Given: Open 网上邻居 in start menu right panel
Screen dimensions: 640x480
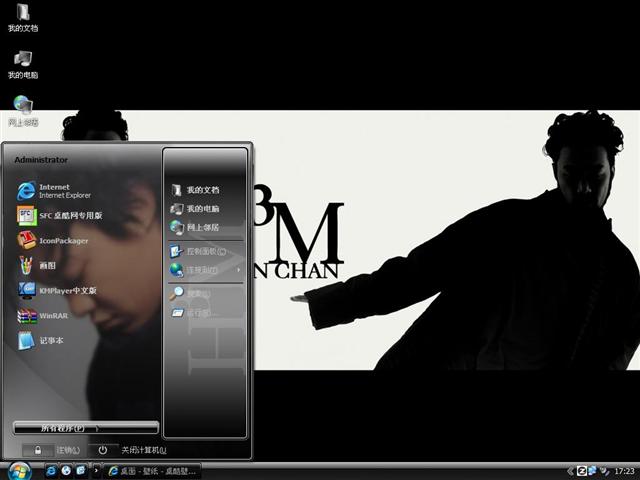Looking at the screenshot, I should coord(195,227).
